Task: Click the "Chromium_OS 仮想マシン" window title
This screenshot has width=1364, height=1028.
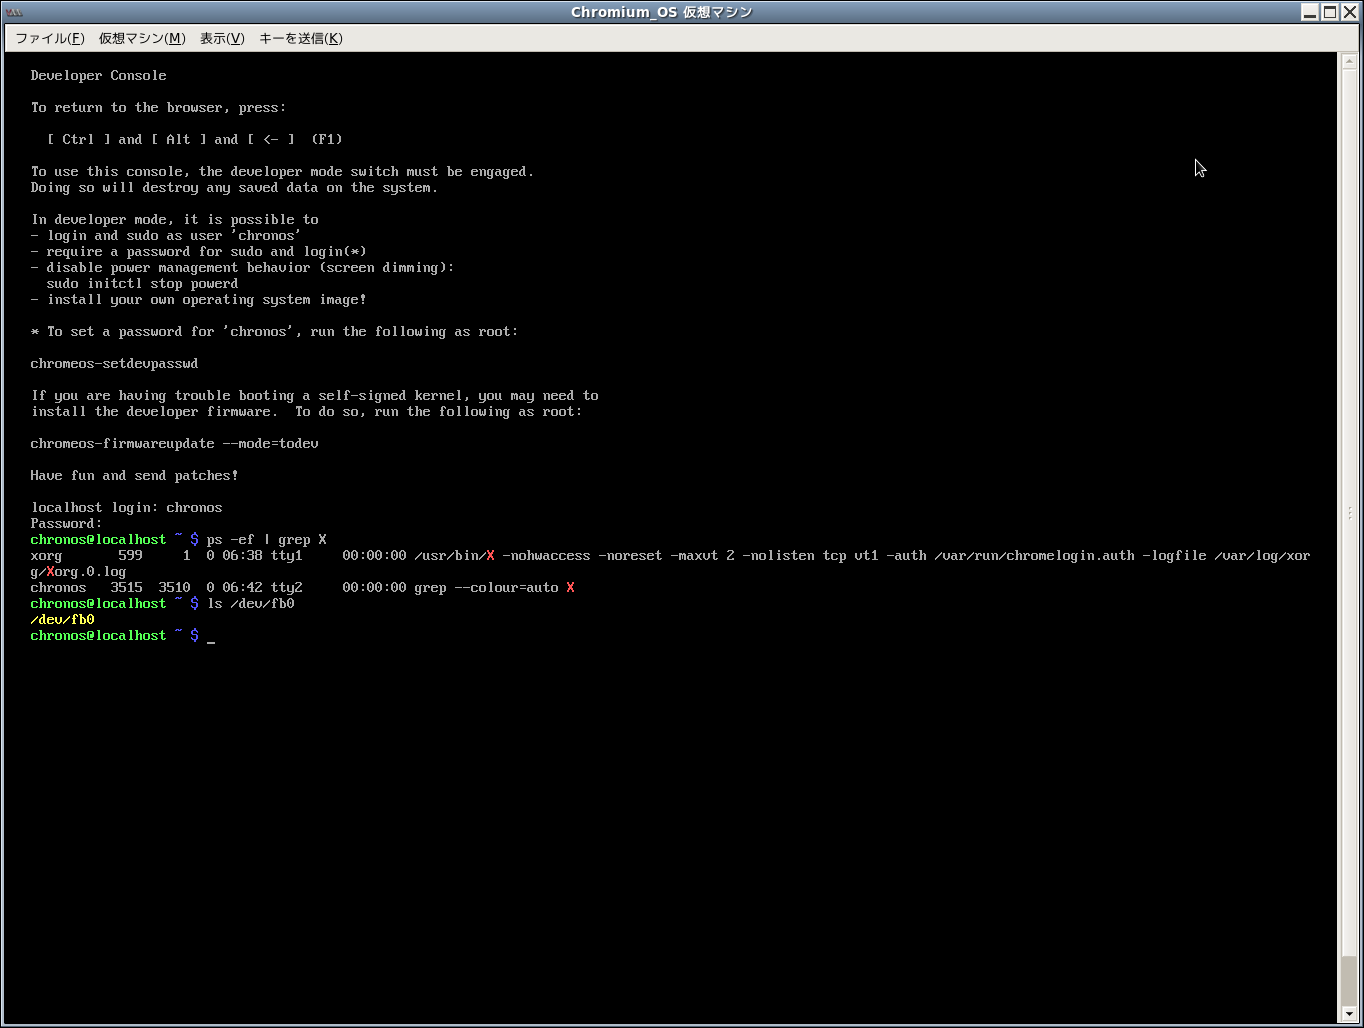Action: 662,12
